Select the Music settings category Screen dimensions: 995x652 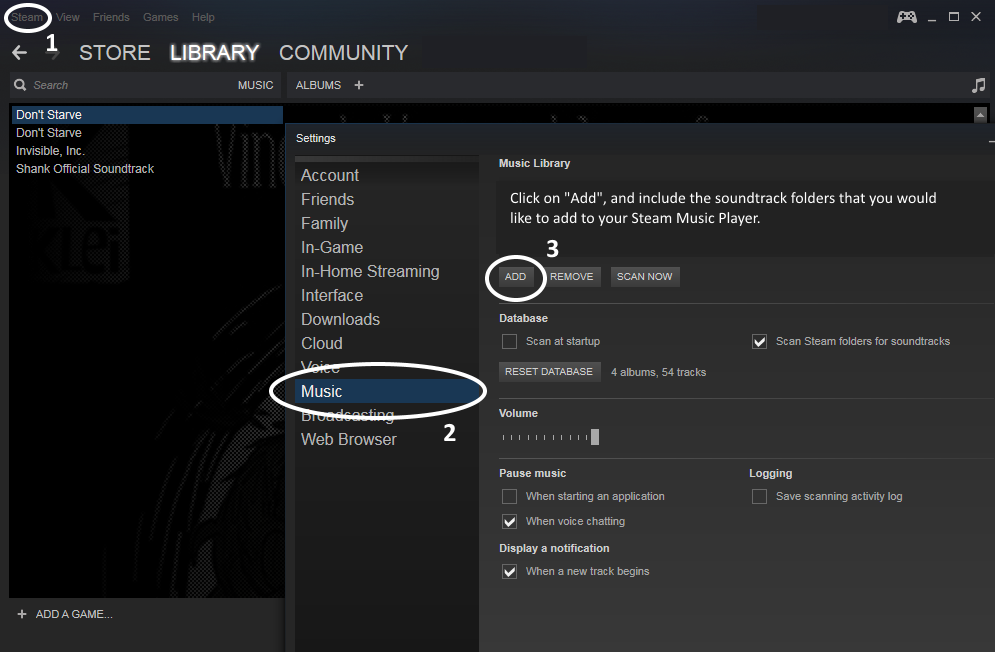pyautogui.click(x=387, y=391)
